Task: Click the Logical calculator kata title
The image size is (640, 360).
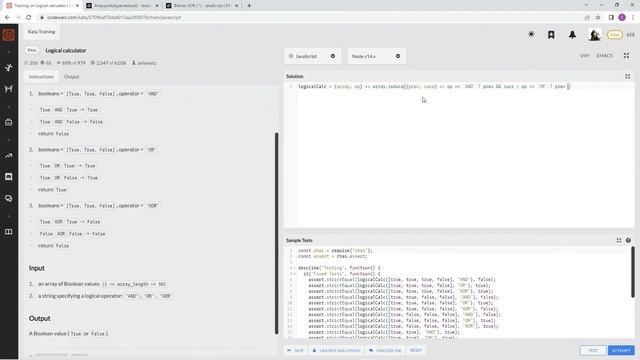Action: coord(66,50)
